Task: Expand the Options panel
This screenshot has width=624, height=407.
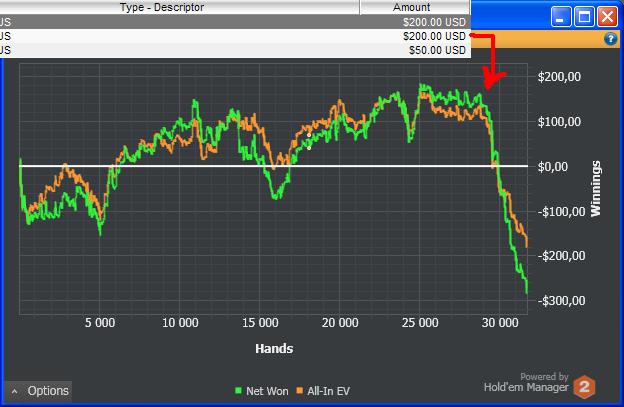Action: click(39, 391)
